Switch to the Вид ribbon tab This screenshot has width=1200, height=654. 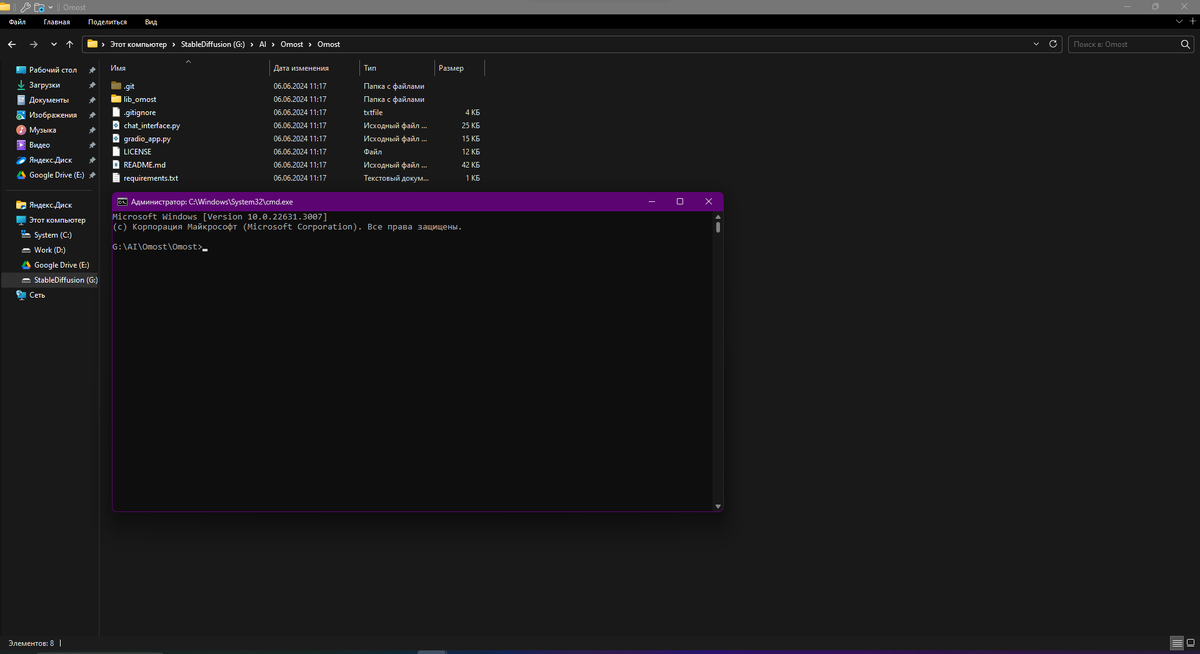point(151,21)
